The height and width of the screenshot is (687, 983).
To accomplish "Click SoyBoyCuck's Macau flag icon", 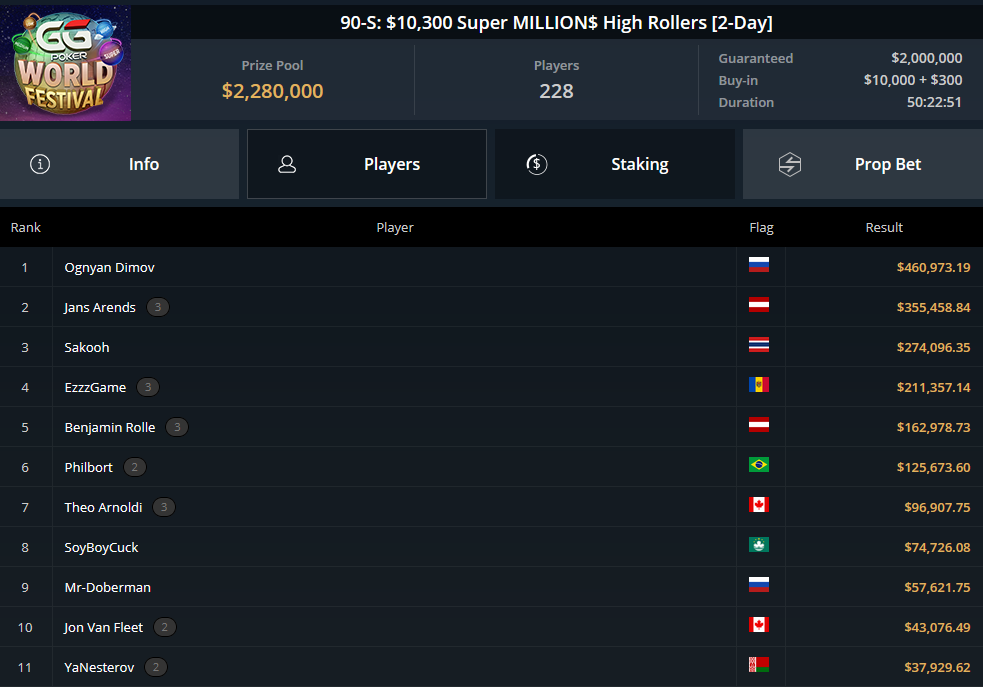I will point(759,545).
